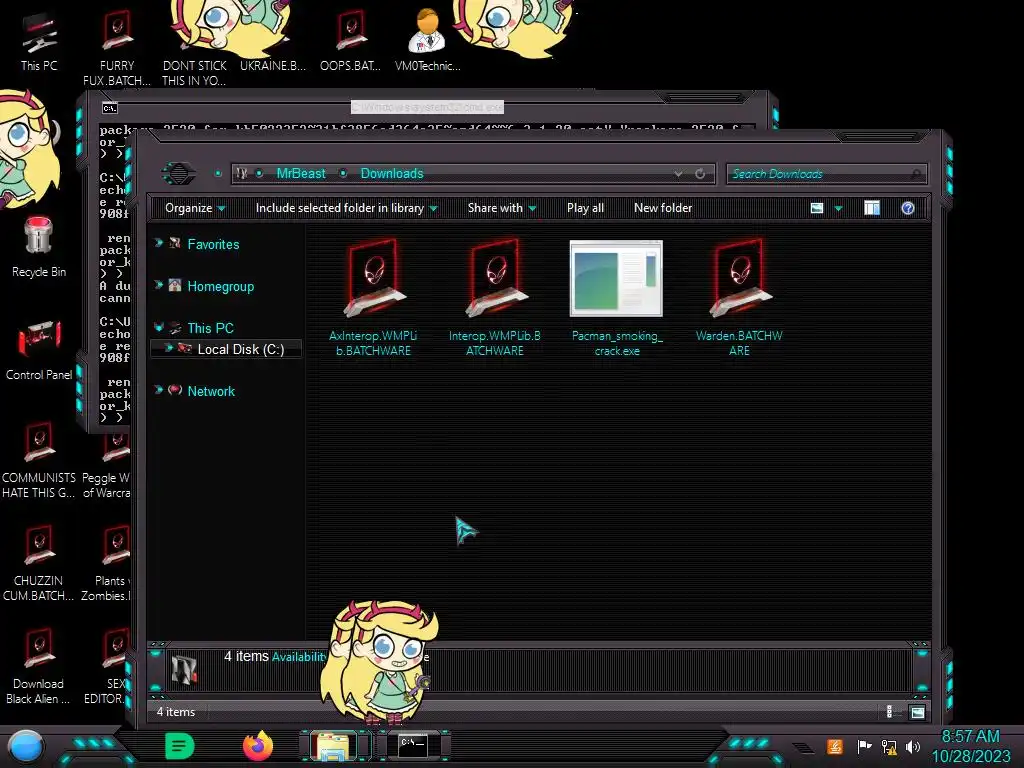This screenshot has width=1024, height=768.
Task: Open the Recycle Bin
Action: (x=39, y=247)
